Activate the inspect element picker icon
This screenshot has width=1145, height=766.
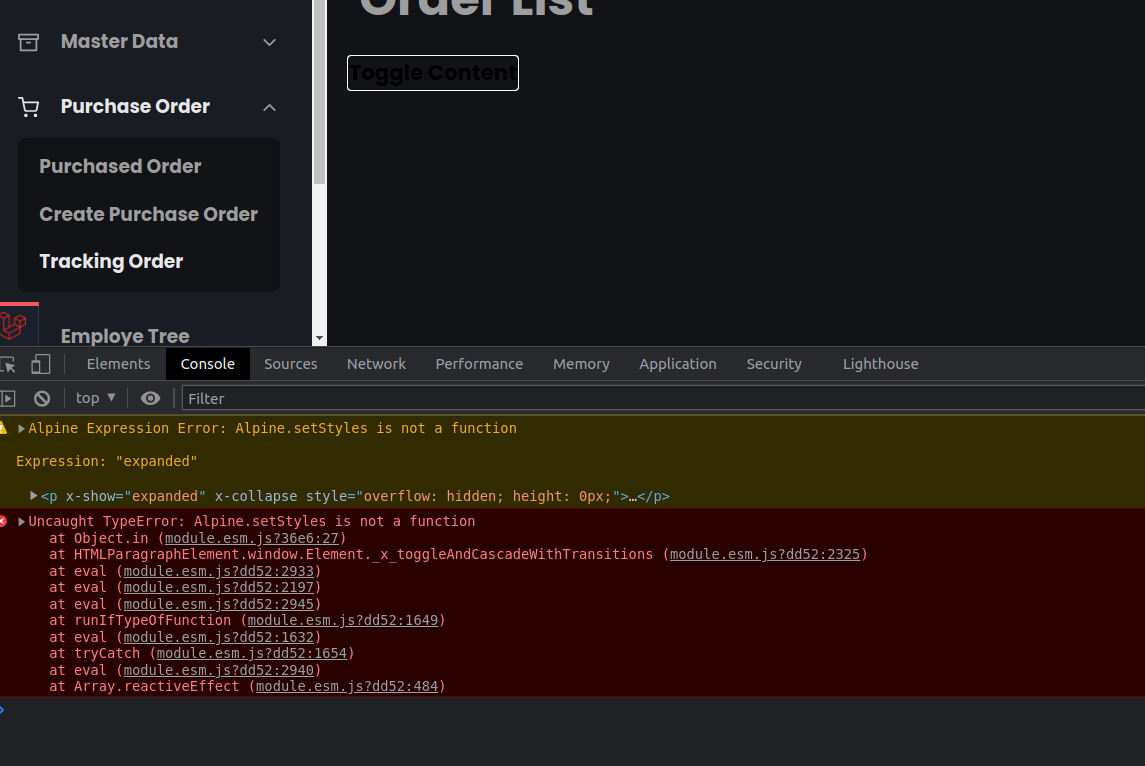8,364
